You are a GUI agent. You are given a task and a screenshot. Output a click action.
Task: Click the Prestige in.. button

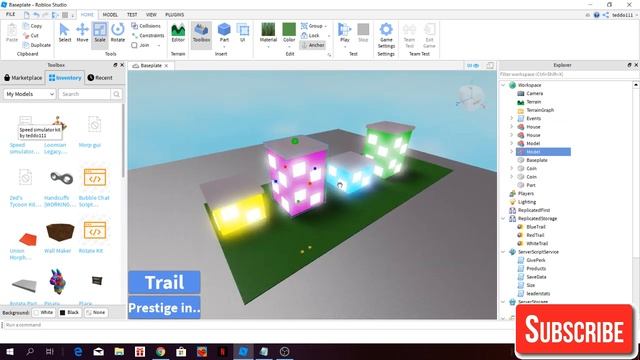coord(164,307)
